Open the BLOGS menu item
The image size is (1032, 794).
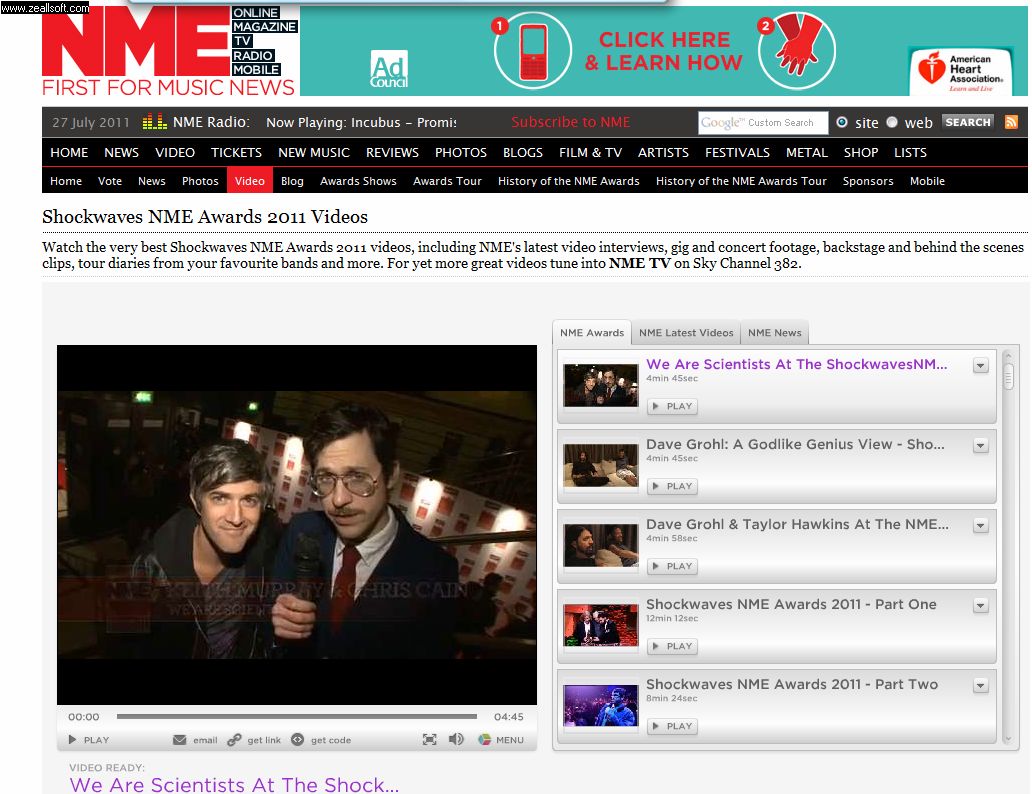pyautogui.click(x=523, y=153)
